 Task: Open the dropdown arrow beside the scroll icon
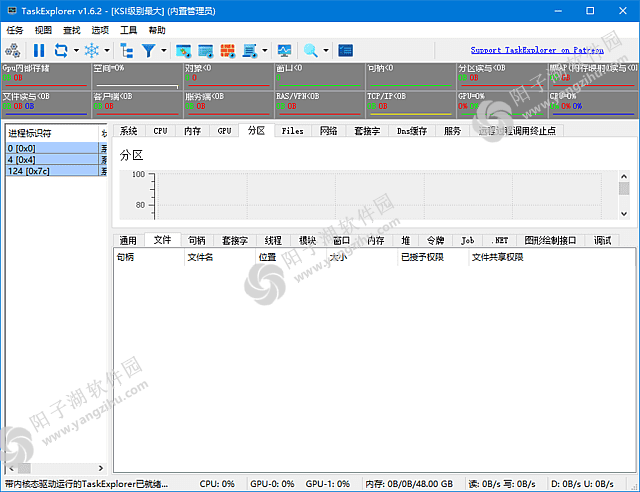(265, 51)
